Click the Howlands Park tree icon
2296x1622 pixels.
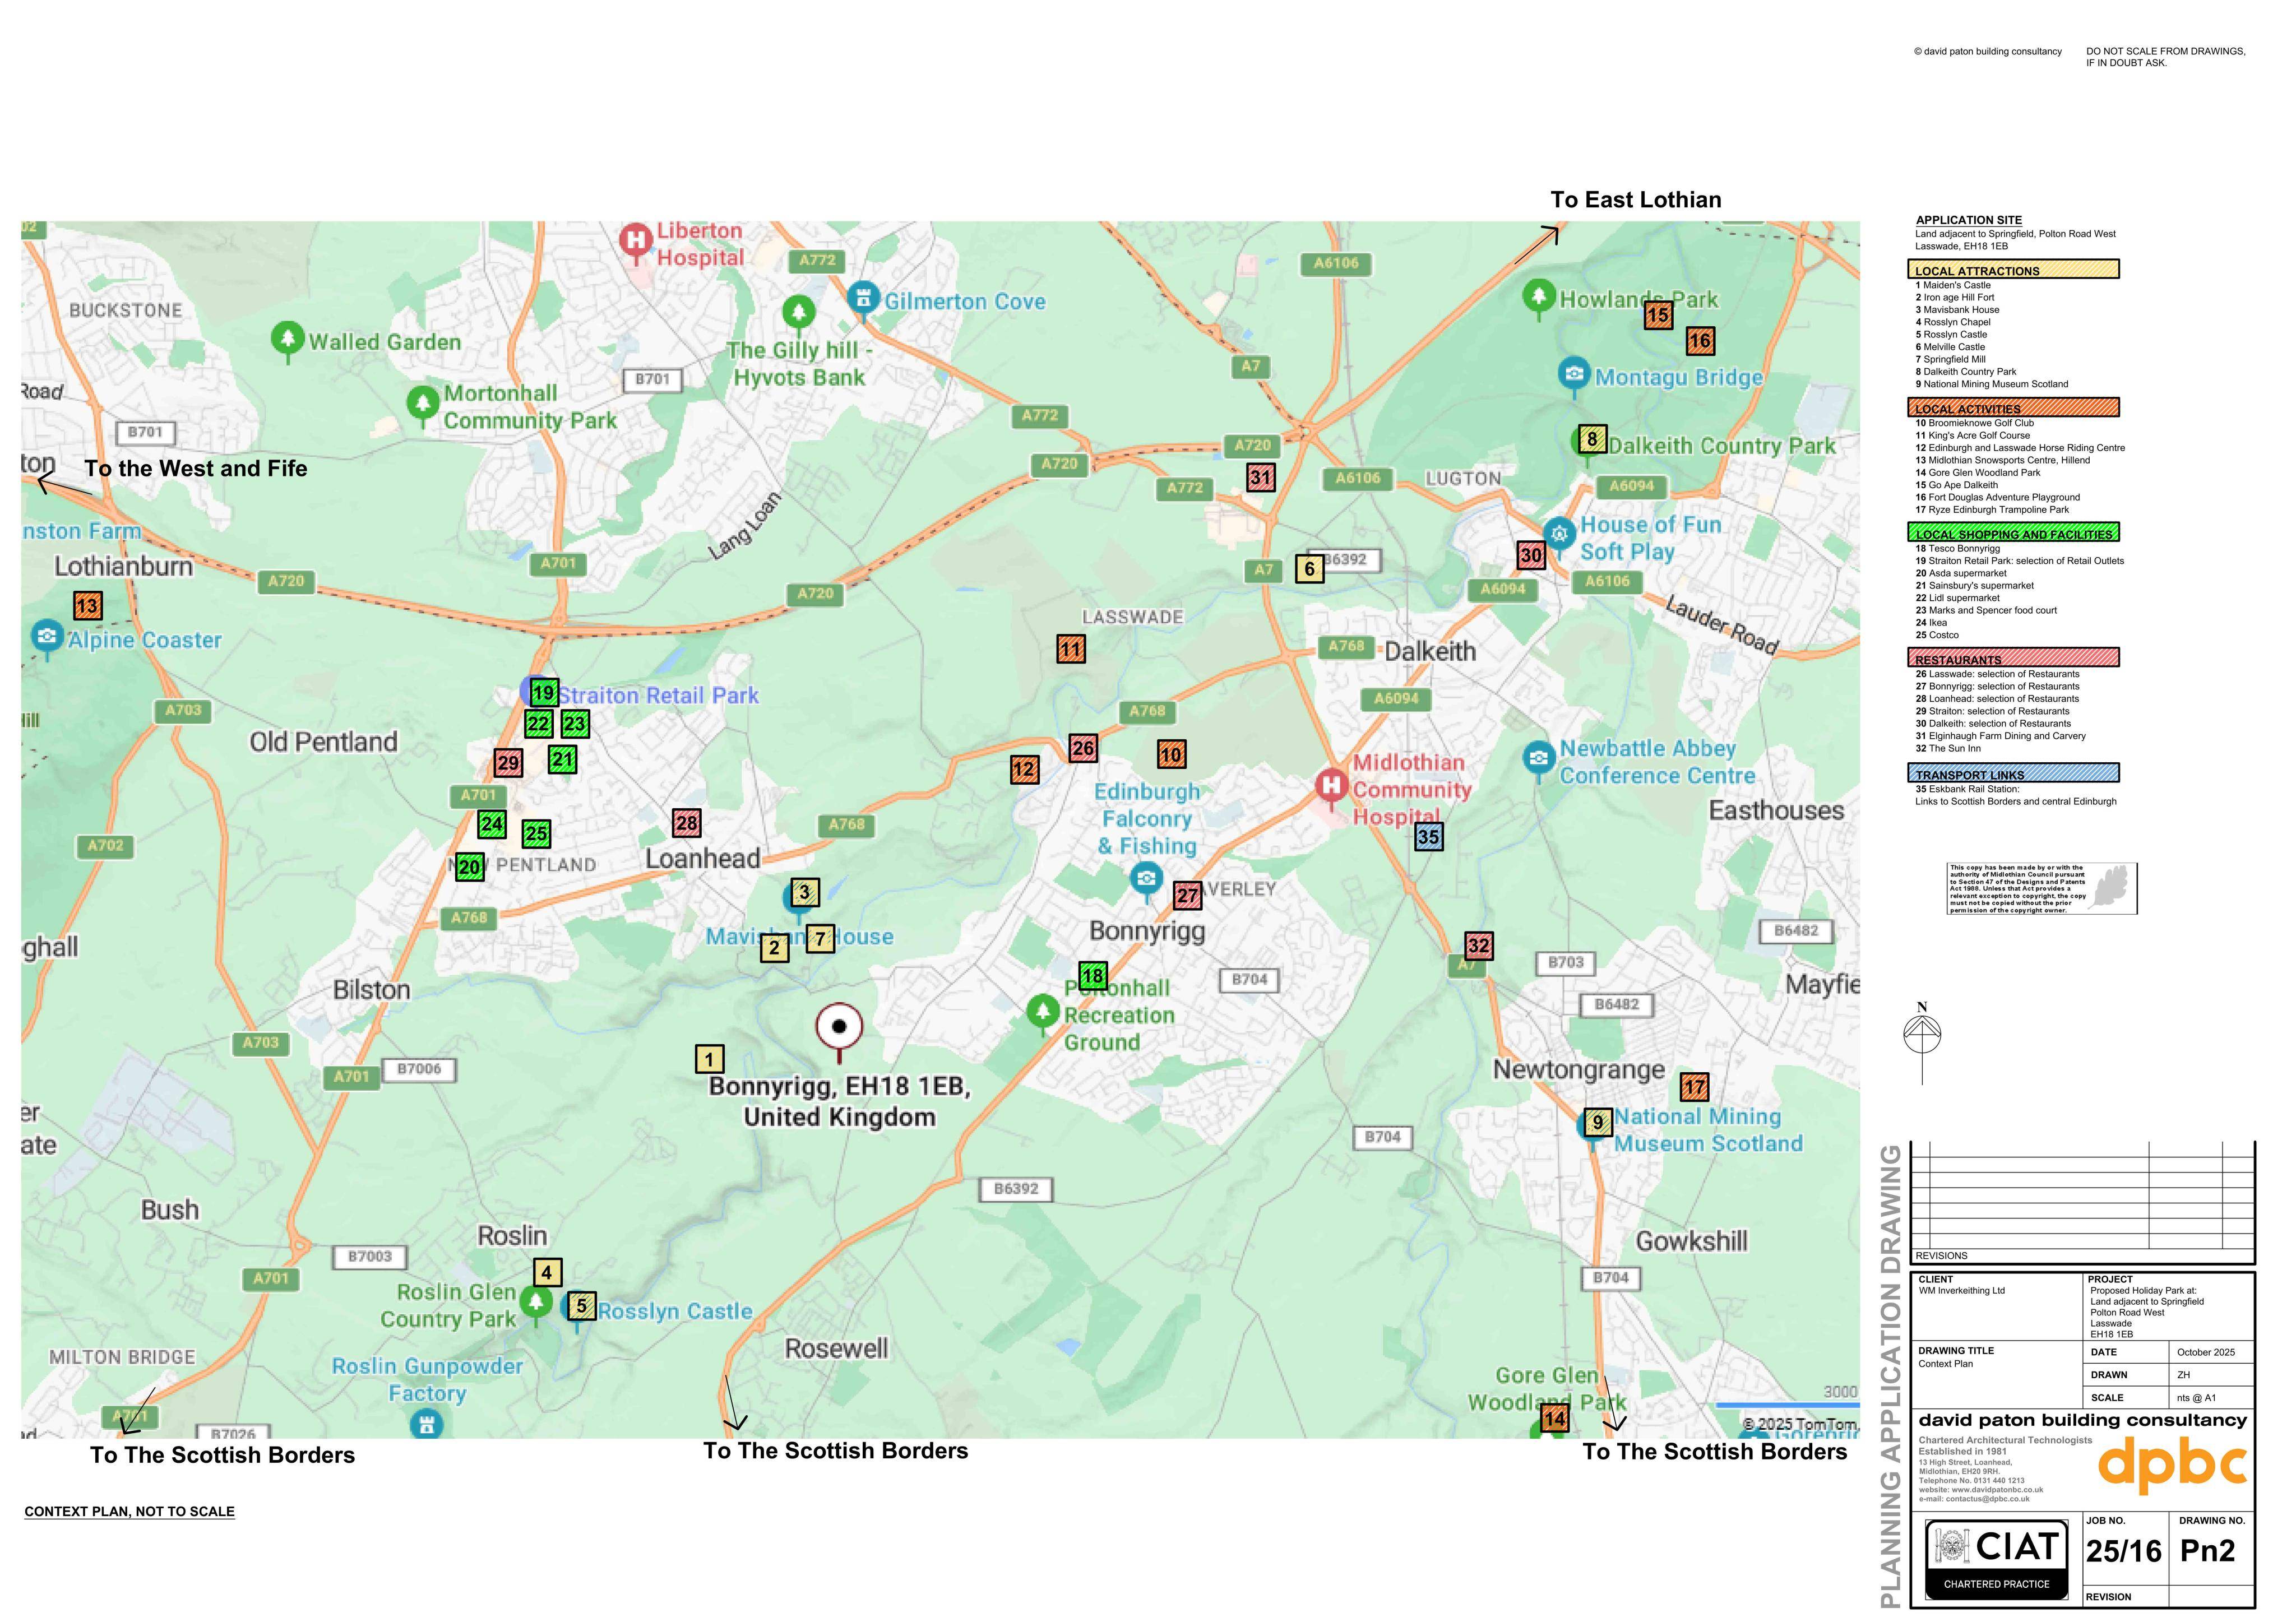(x=1539, y=297)
